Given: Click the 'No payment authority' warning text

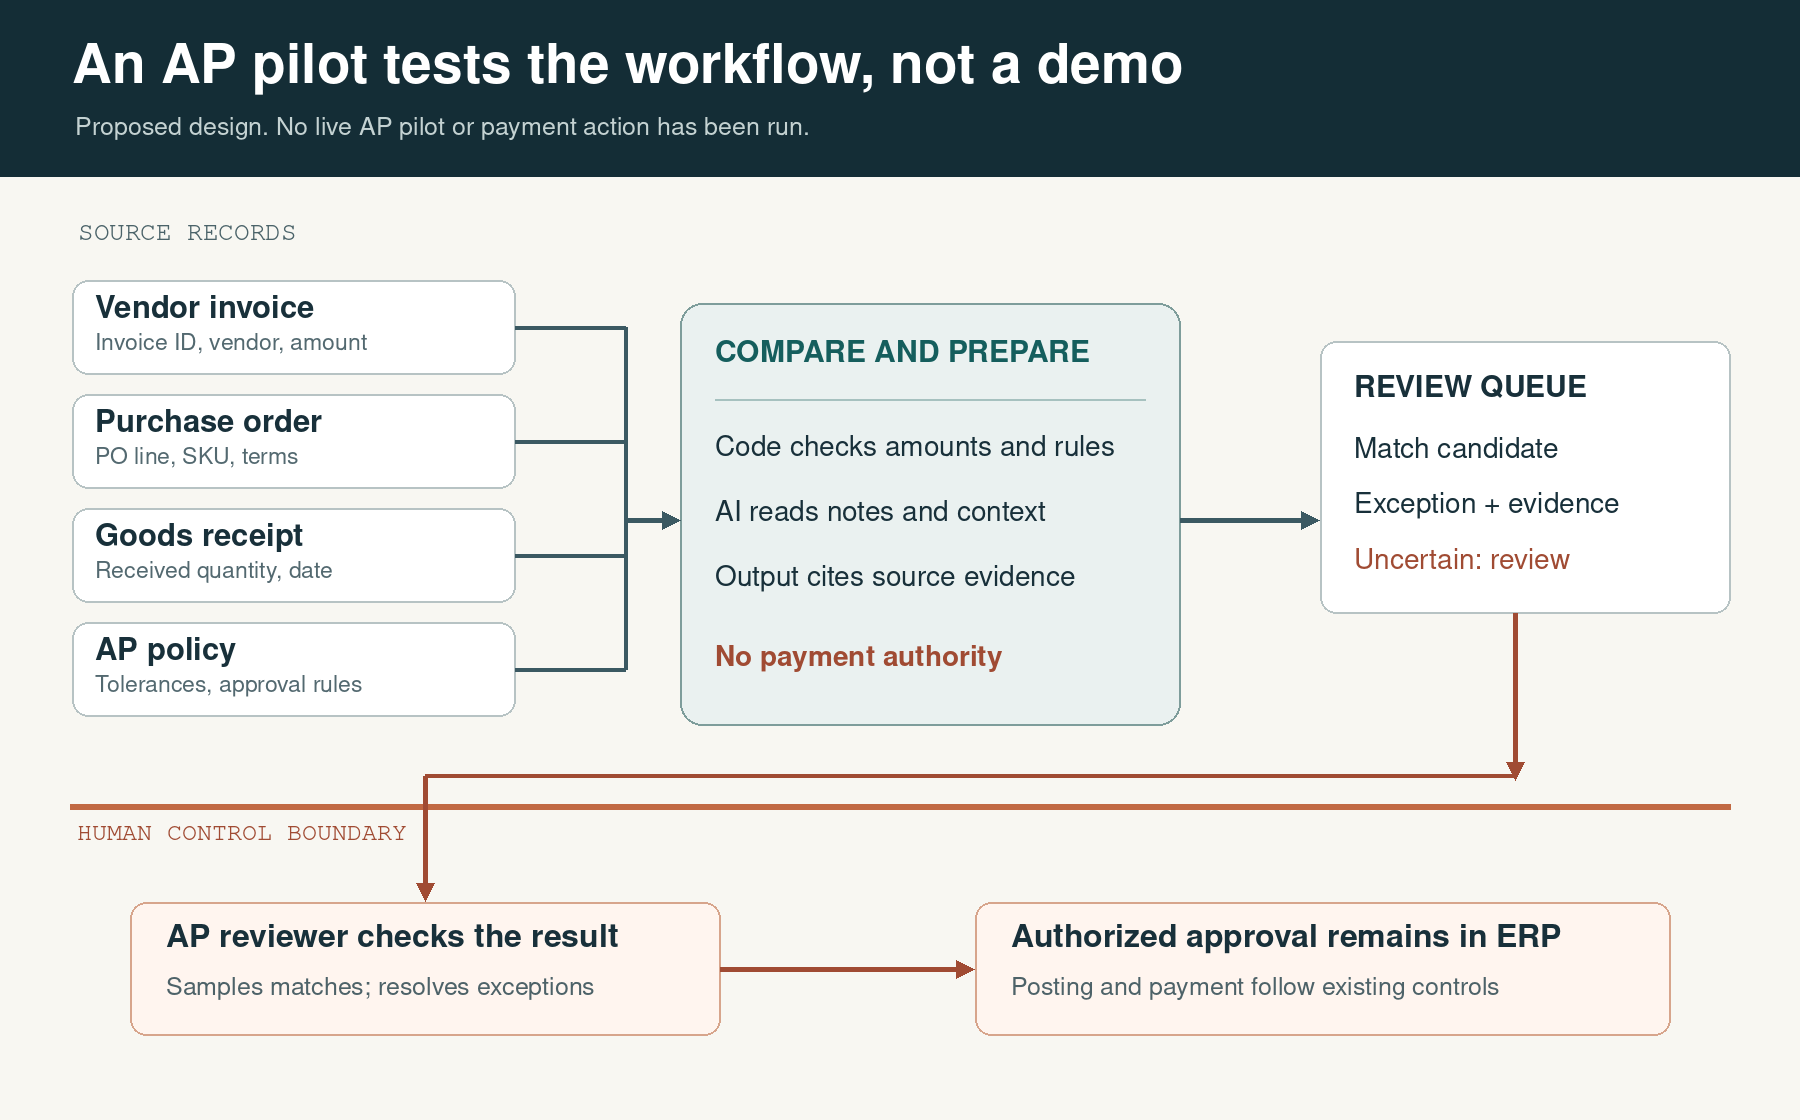Looking at the screenshot, I should click(858, 656).
